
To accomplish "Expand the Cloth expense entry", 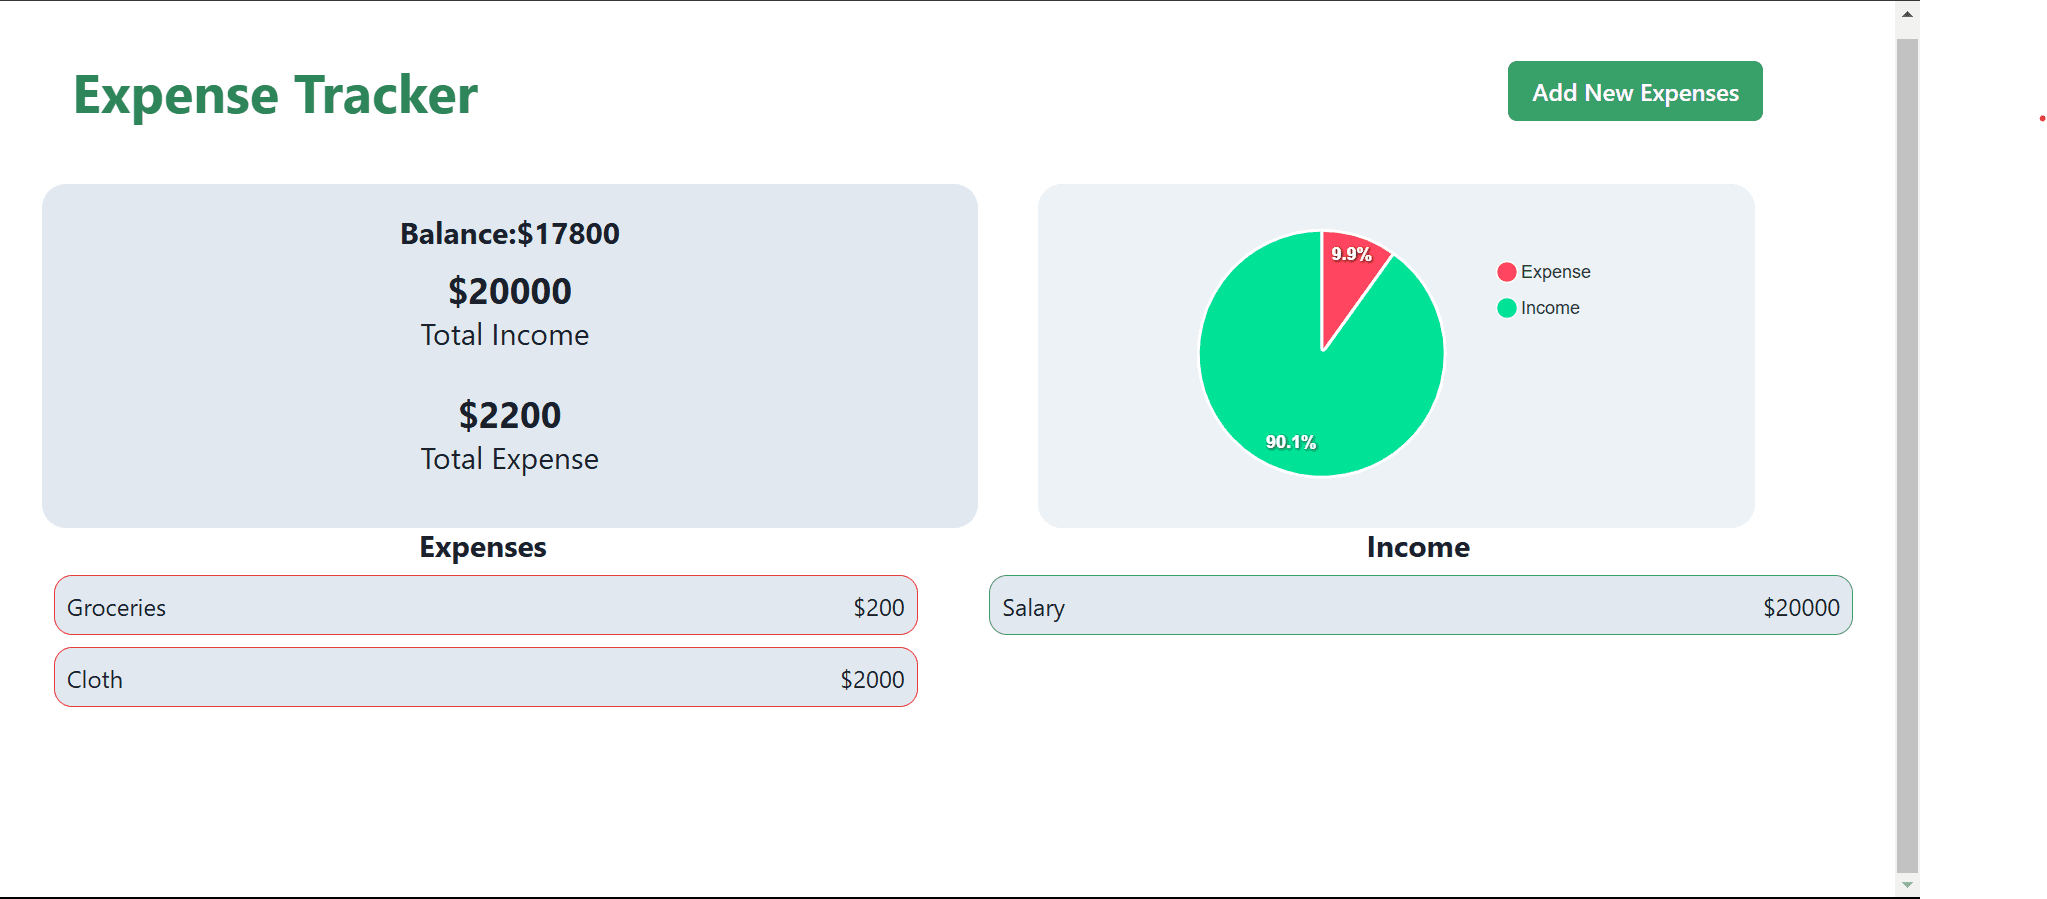I will pyautogui.click(x=485, y=677).
